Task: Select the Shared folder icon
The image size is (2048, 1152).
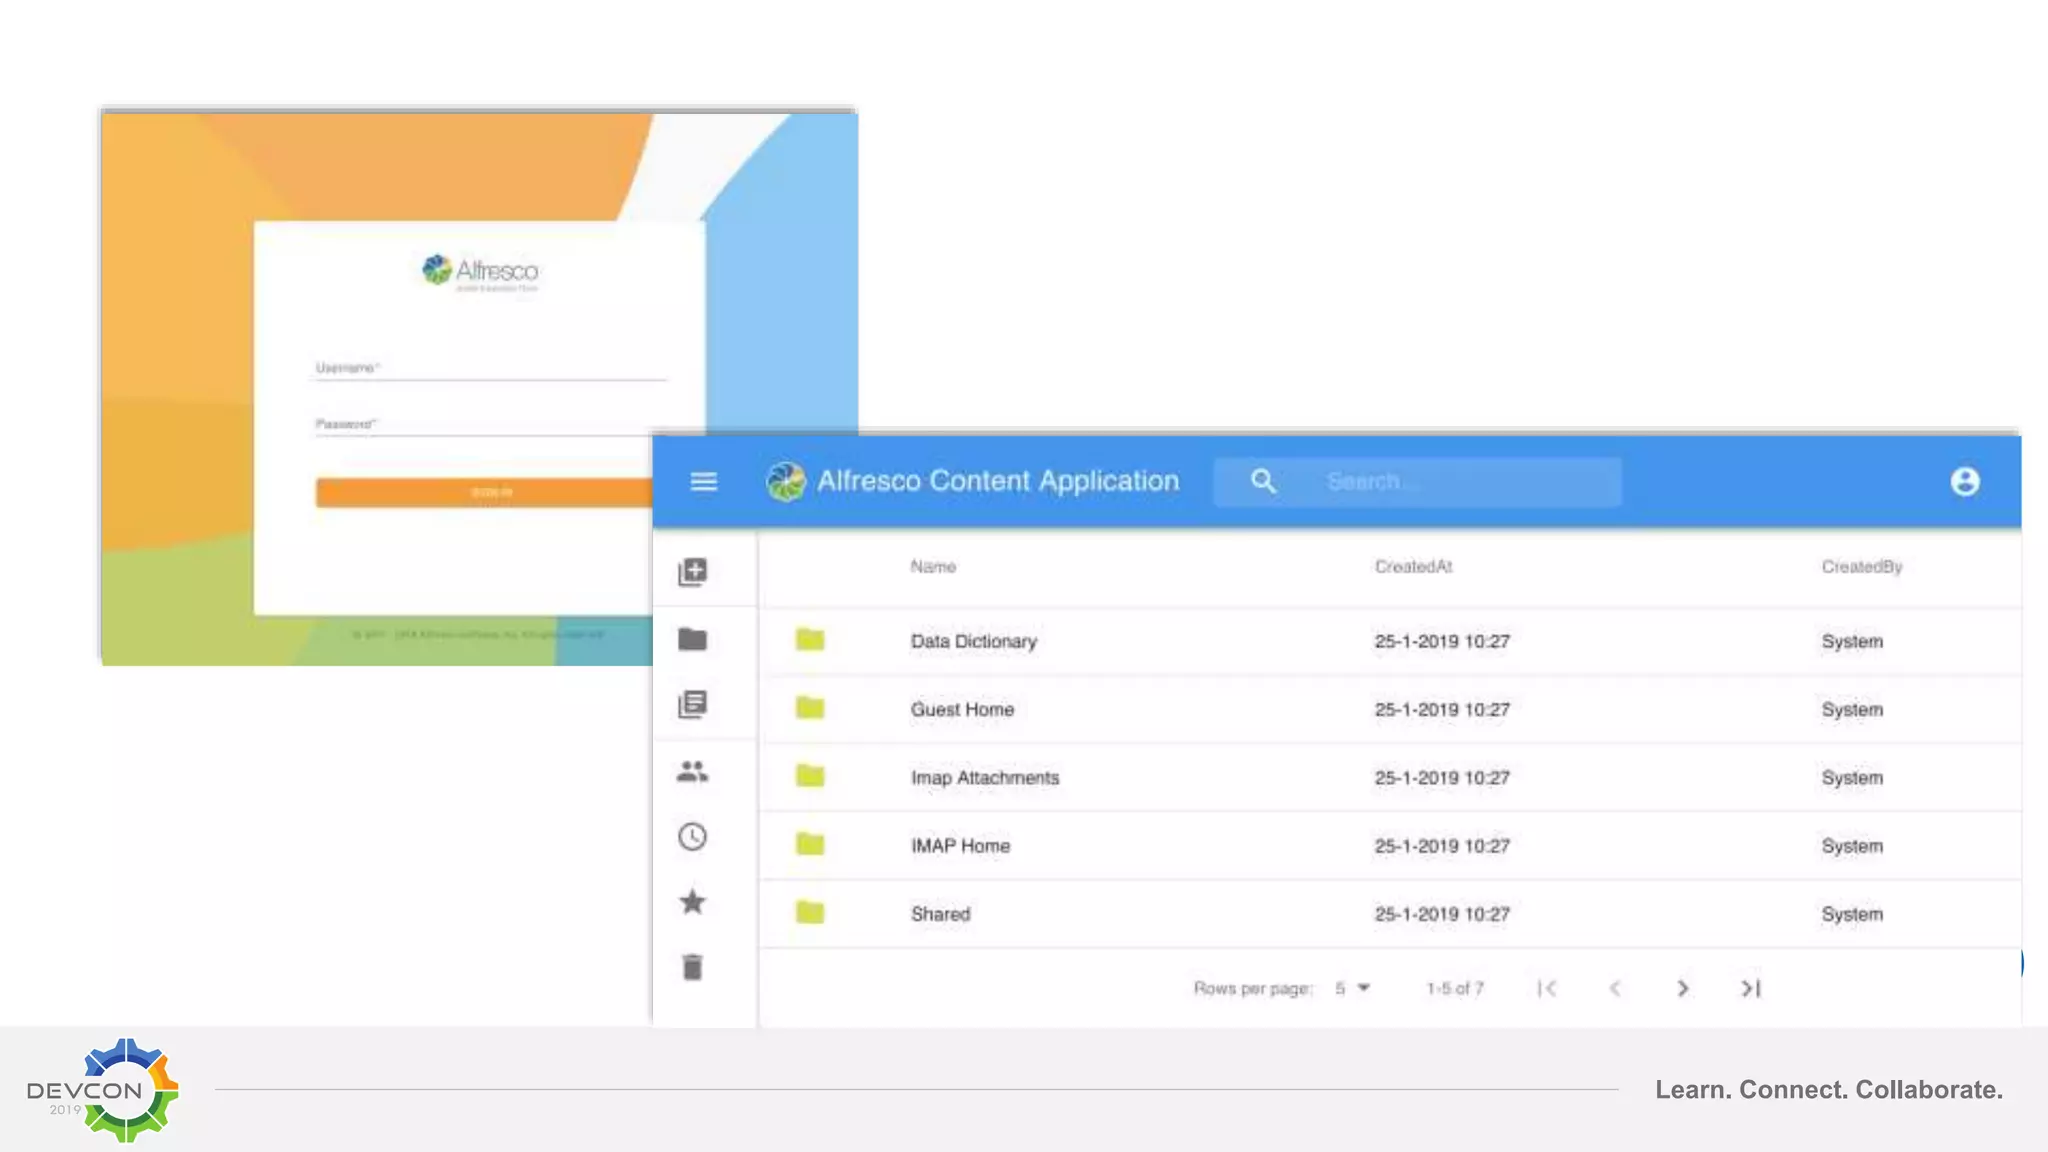Action: [x=810, y=913]
